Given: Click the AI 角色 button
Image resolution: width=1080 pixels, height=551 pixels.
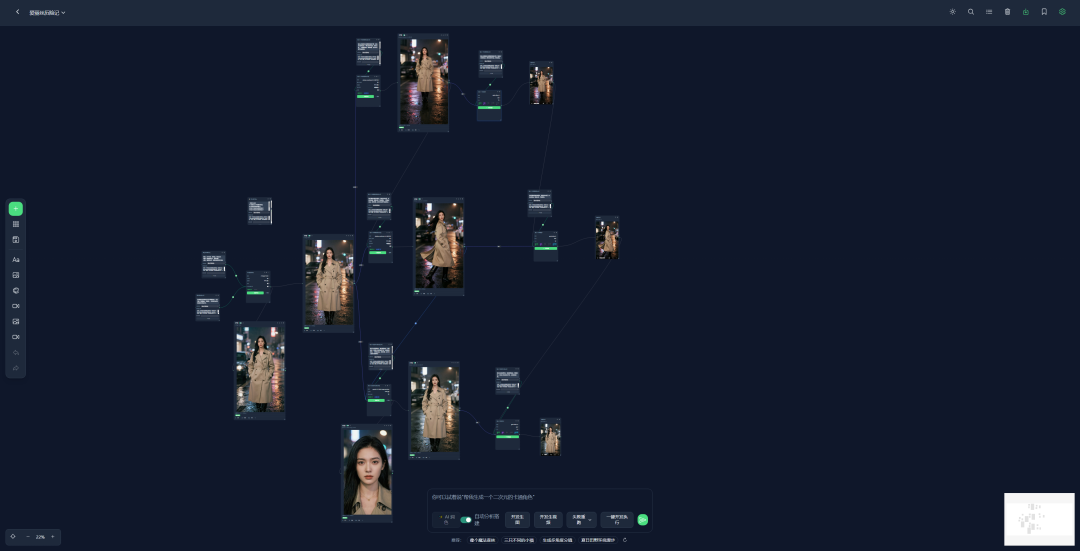Looking at the screenshot, I should point(446,520).
